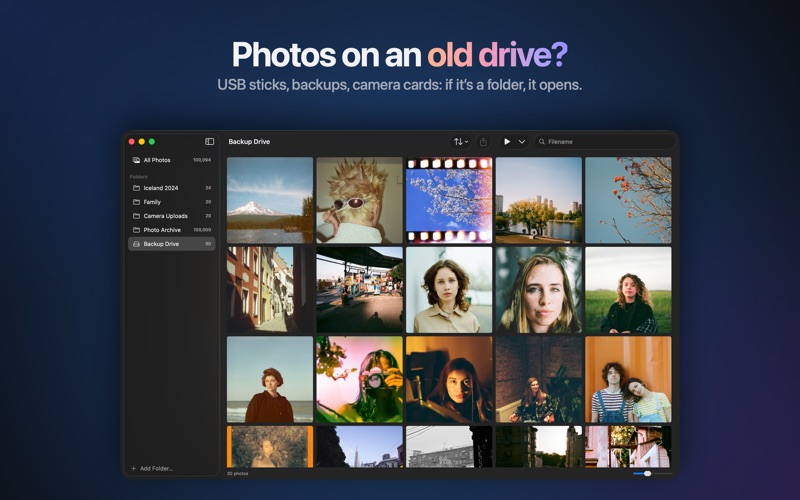Click the green zoom window button
This screenshot has height=500, width=800.
pos(152,142)
